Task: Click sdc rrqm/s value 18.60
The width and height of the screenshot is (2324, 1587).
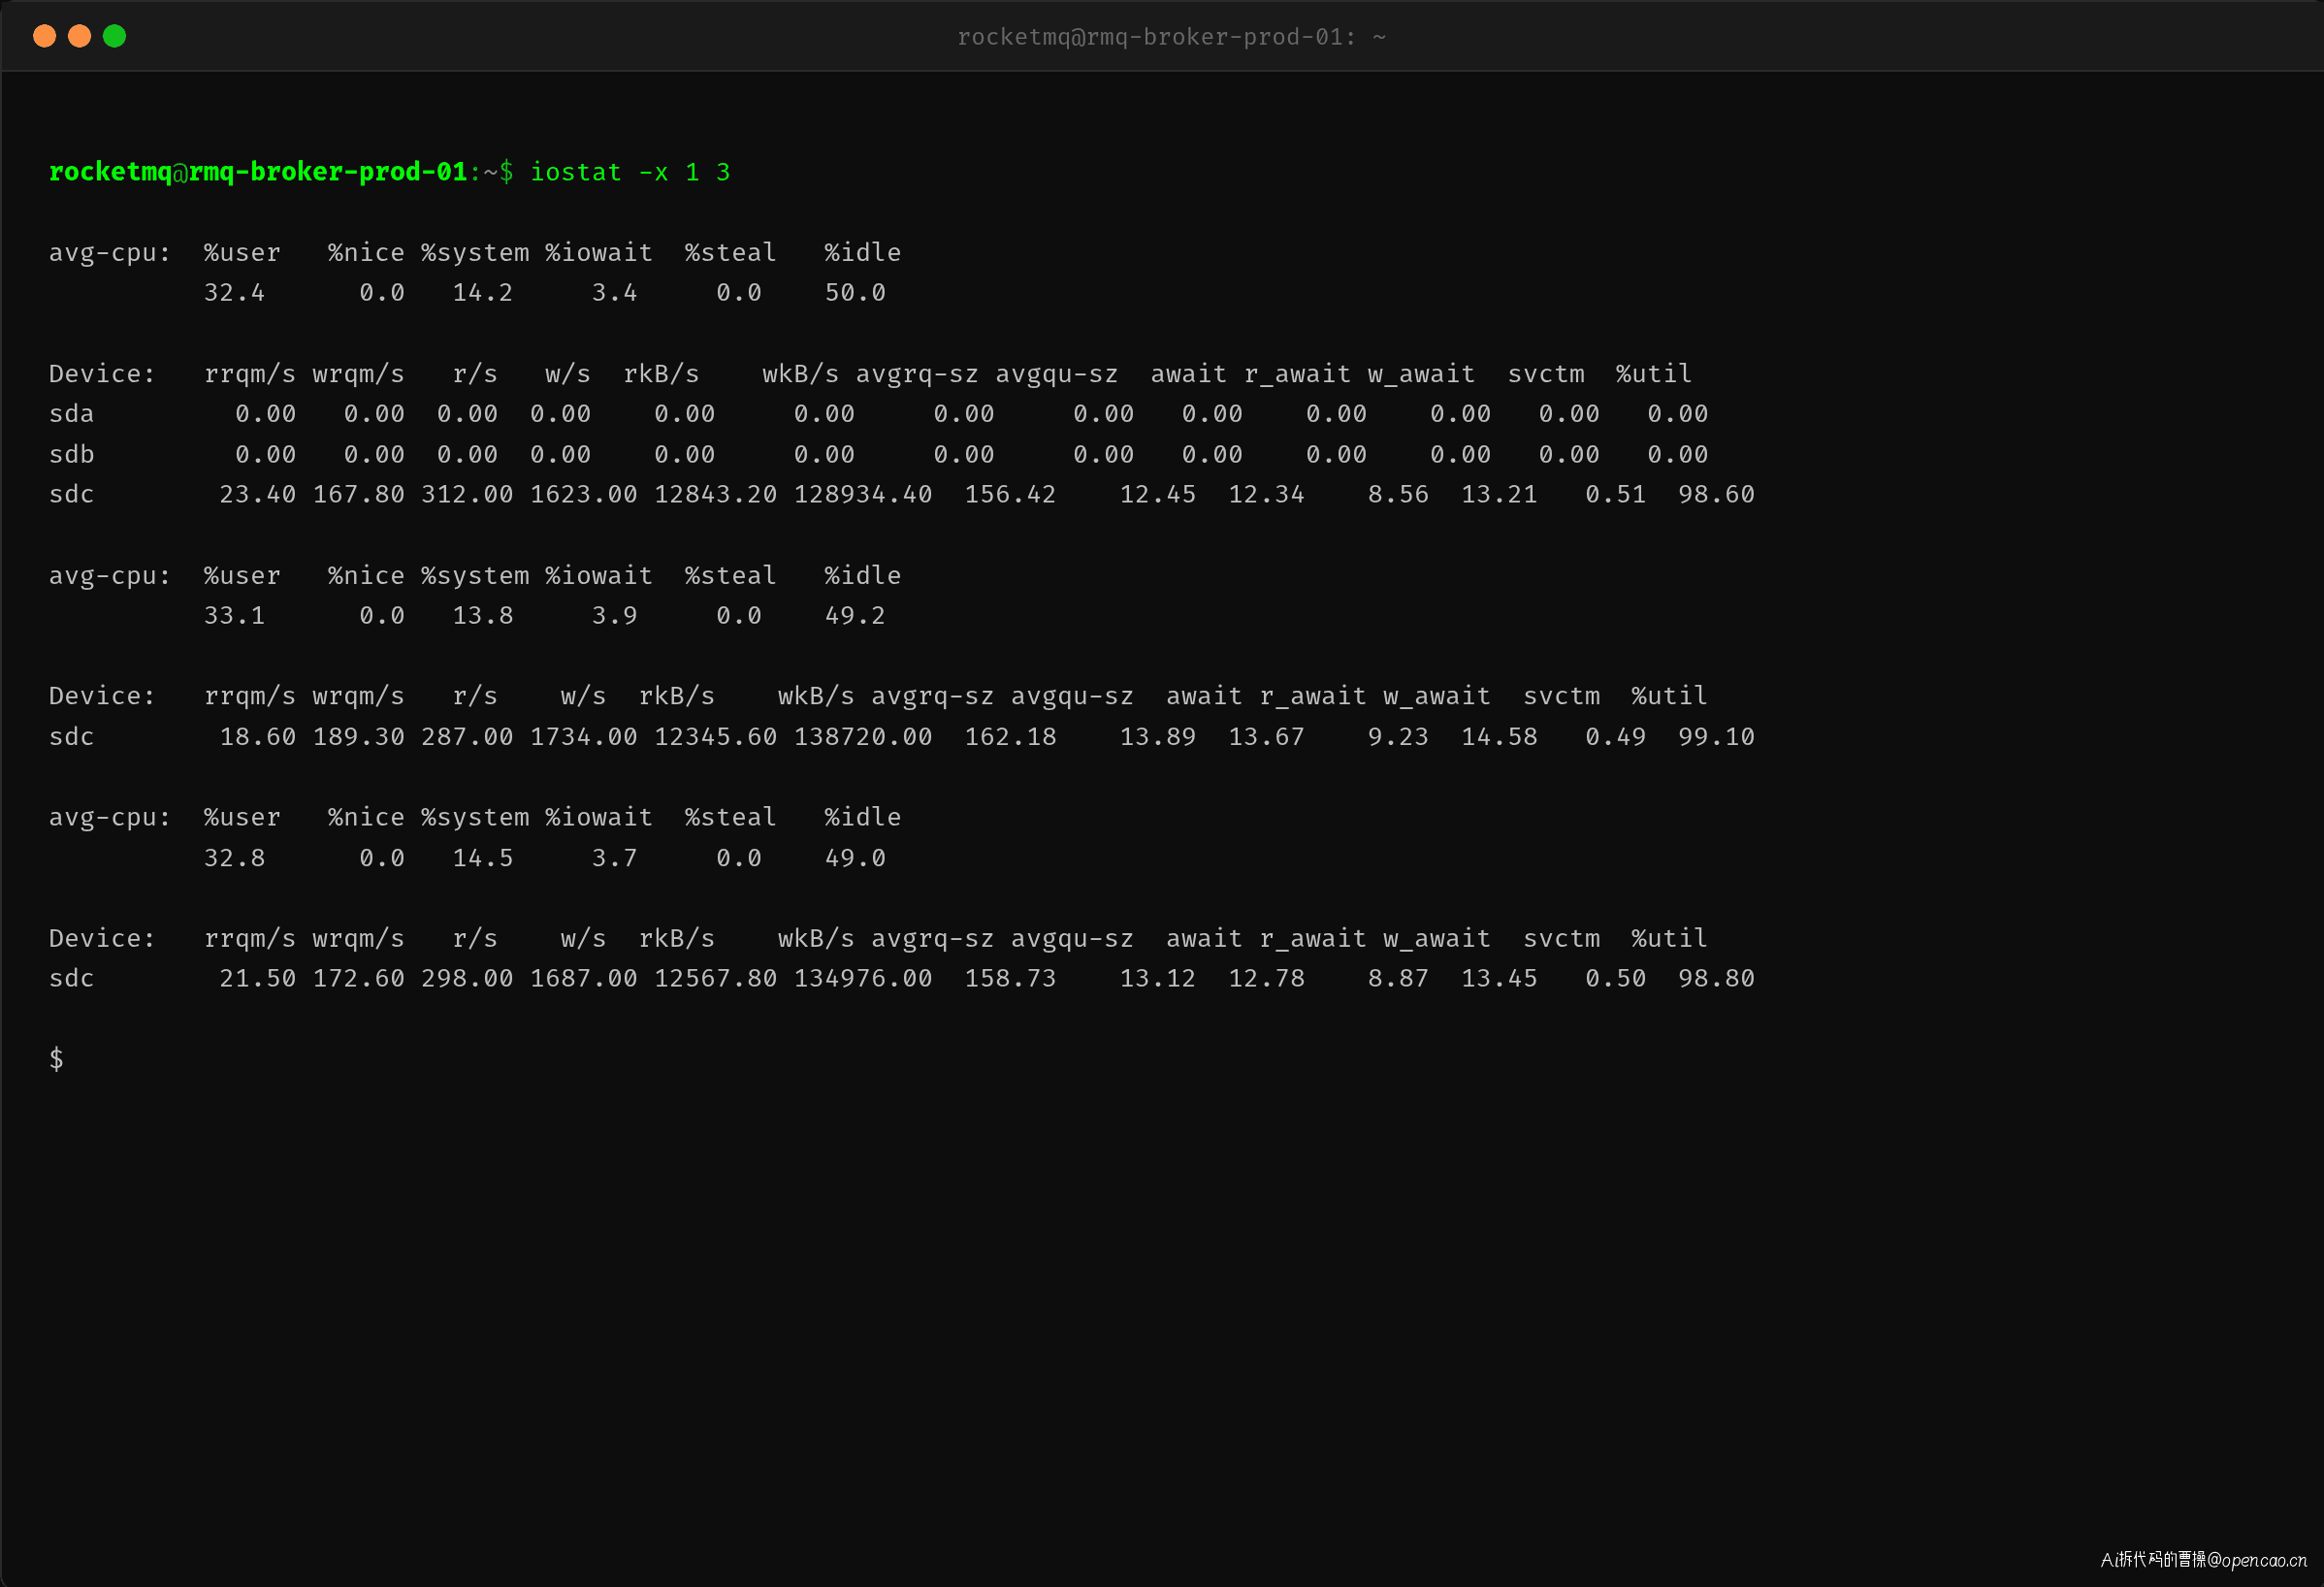Action: click(258, 737)
